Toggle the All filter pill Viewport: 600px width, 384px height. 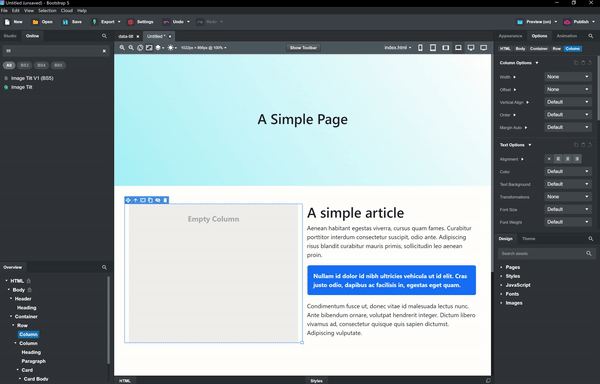[9, 65]
